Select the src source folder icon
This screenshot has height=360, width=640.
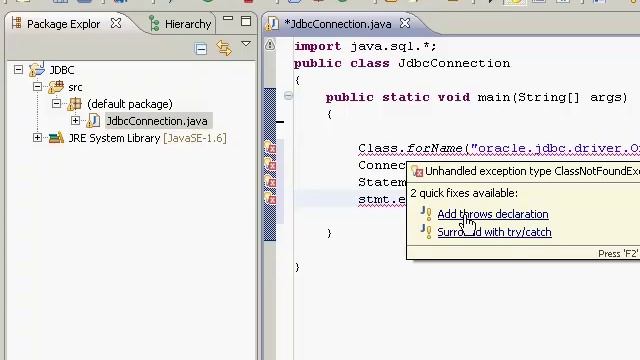[x=56, y=87]
